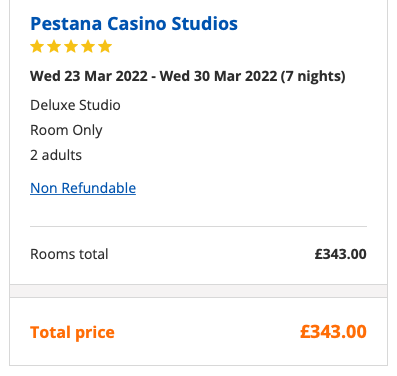Click the Room Only board basis text
This screenshot has width=397, height=376.
pos(66,130)
